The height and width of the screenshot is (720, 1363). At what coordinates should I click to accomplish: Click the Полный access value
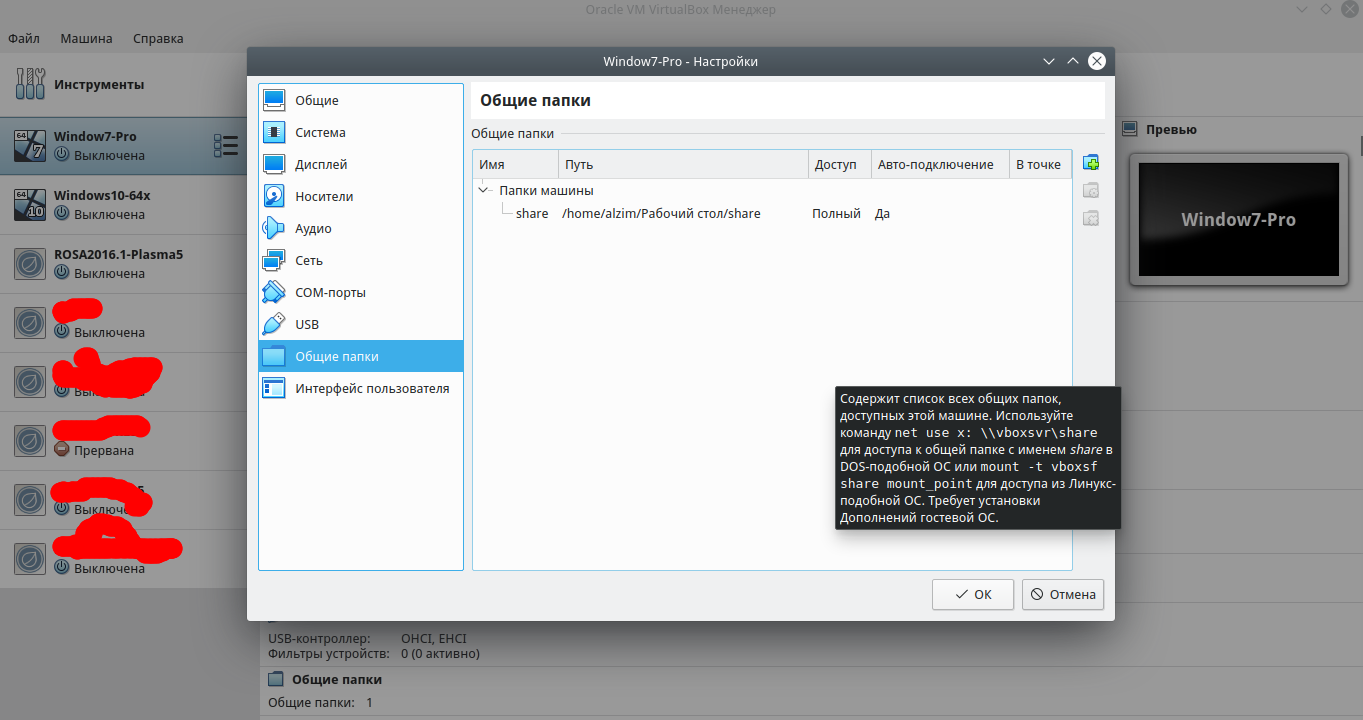coord(836,213)
